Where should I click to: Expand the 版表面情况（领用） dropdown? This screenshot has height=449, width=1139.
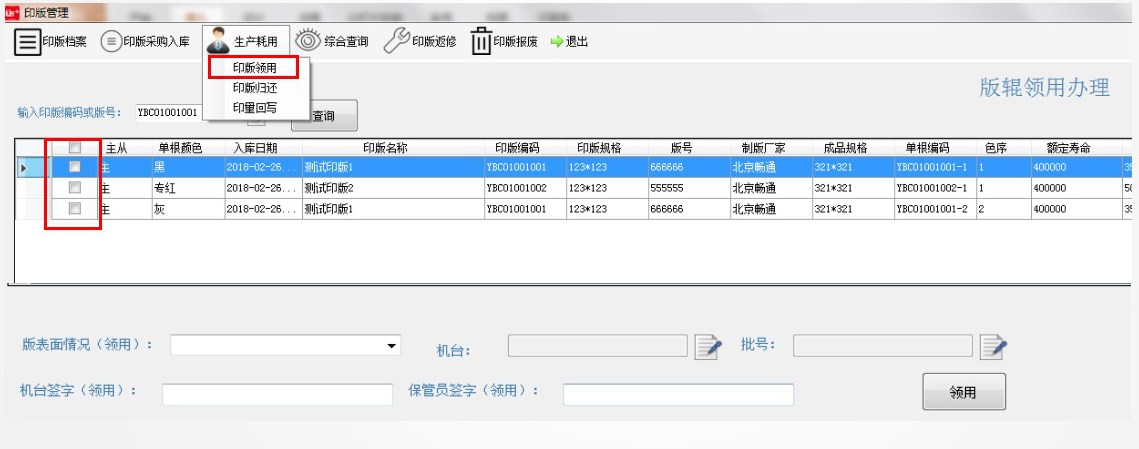pos(390,346)
